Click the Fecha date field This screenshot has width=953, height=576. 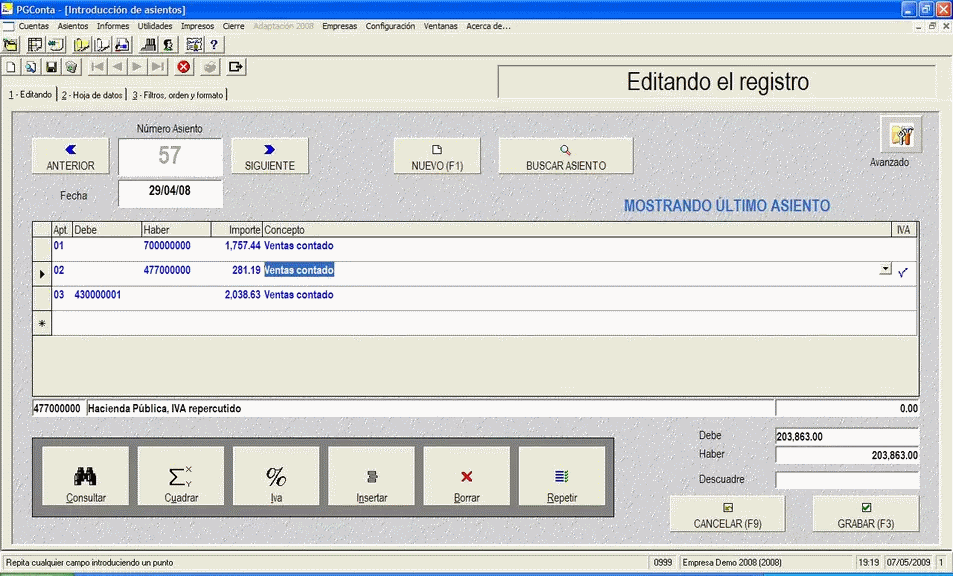(170, 193)
